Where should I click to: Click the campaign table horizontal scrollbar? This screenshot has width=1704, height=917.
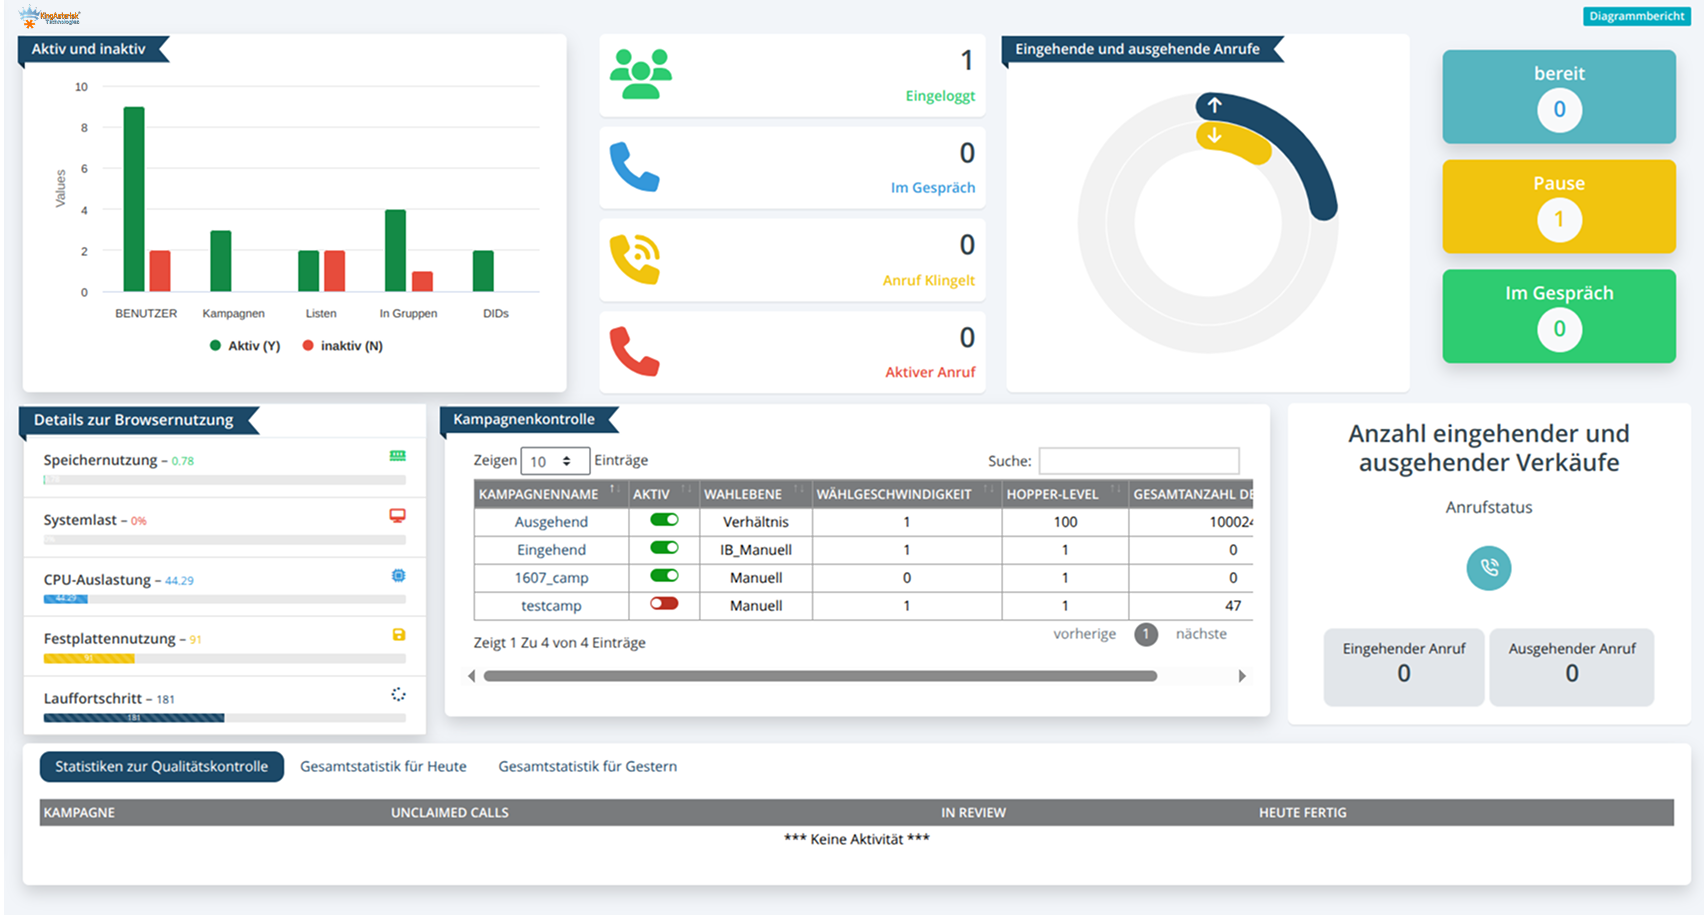[x=820, y=676]
